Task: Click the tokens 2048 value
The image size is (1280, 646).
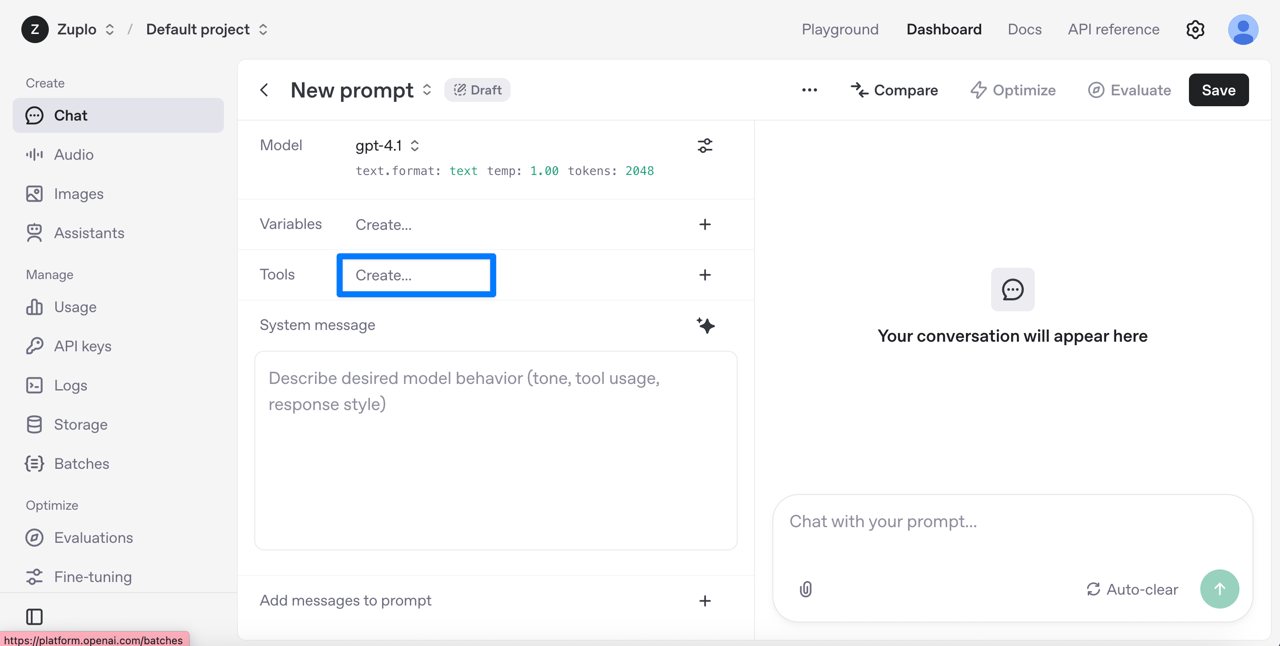Action: [x=640, y=171]
